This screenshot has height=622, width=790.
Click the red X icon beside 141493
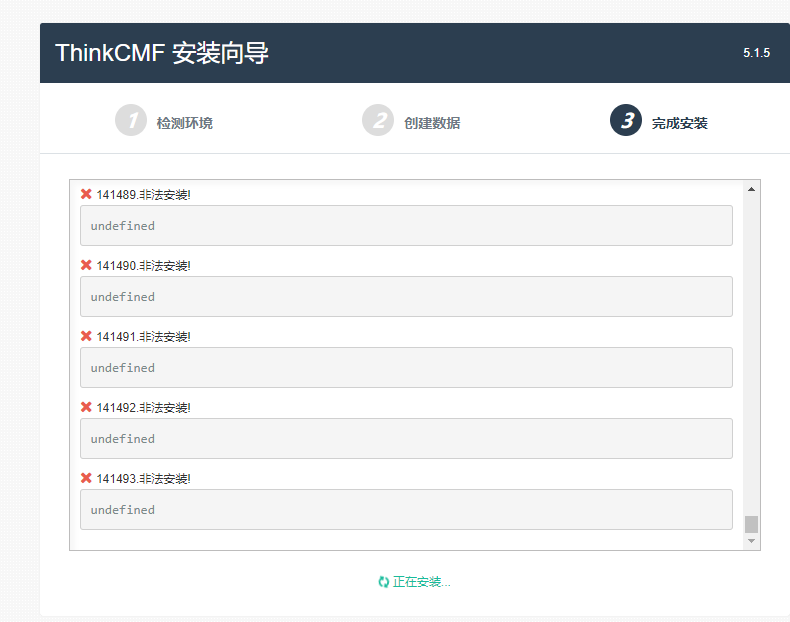point(86,478)
